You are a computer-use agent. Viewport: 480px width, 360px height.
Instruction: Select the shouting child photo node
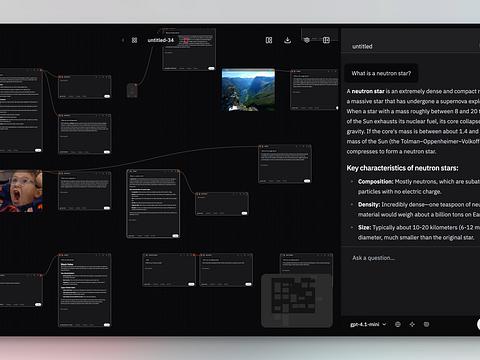(x=21, y=191)
